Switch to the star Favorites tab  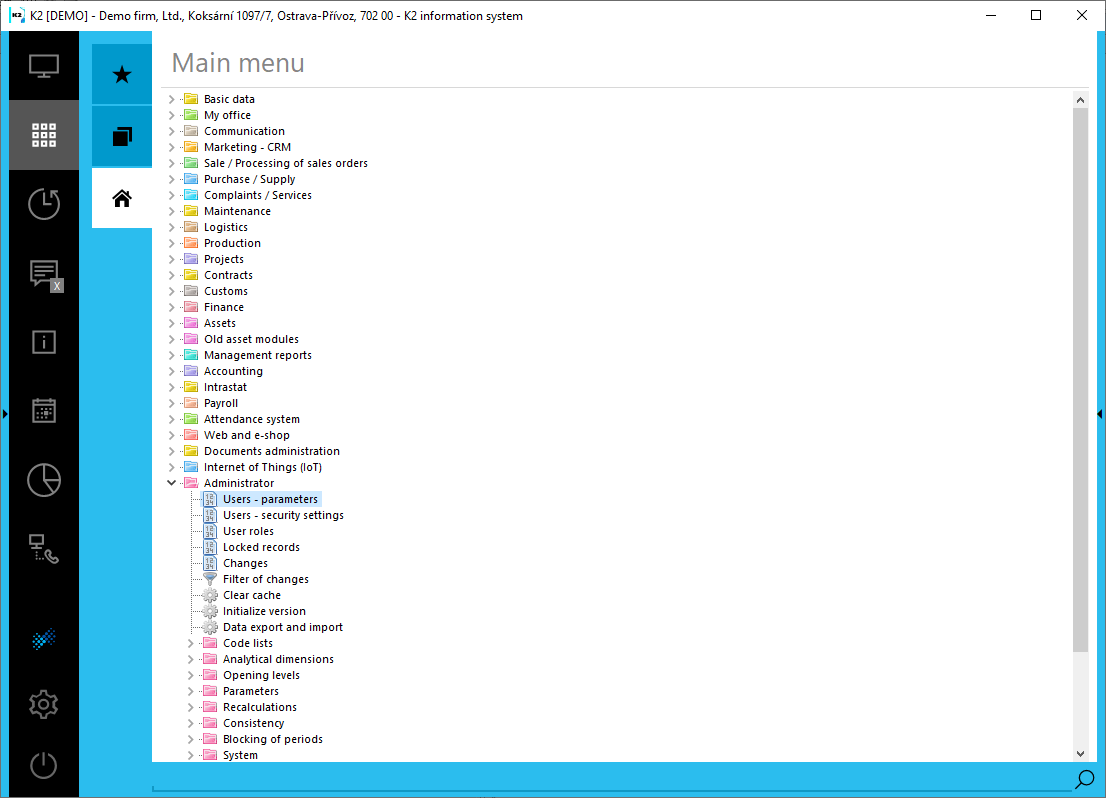coord(121,73)
